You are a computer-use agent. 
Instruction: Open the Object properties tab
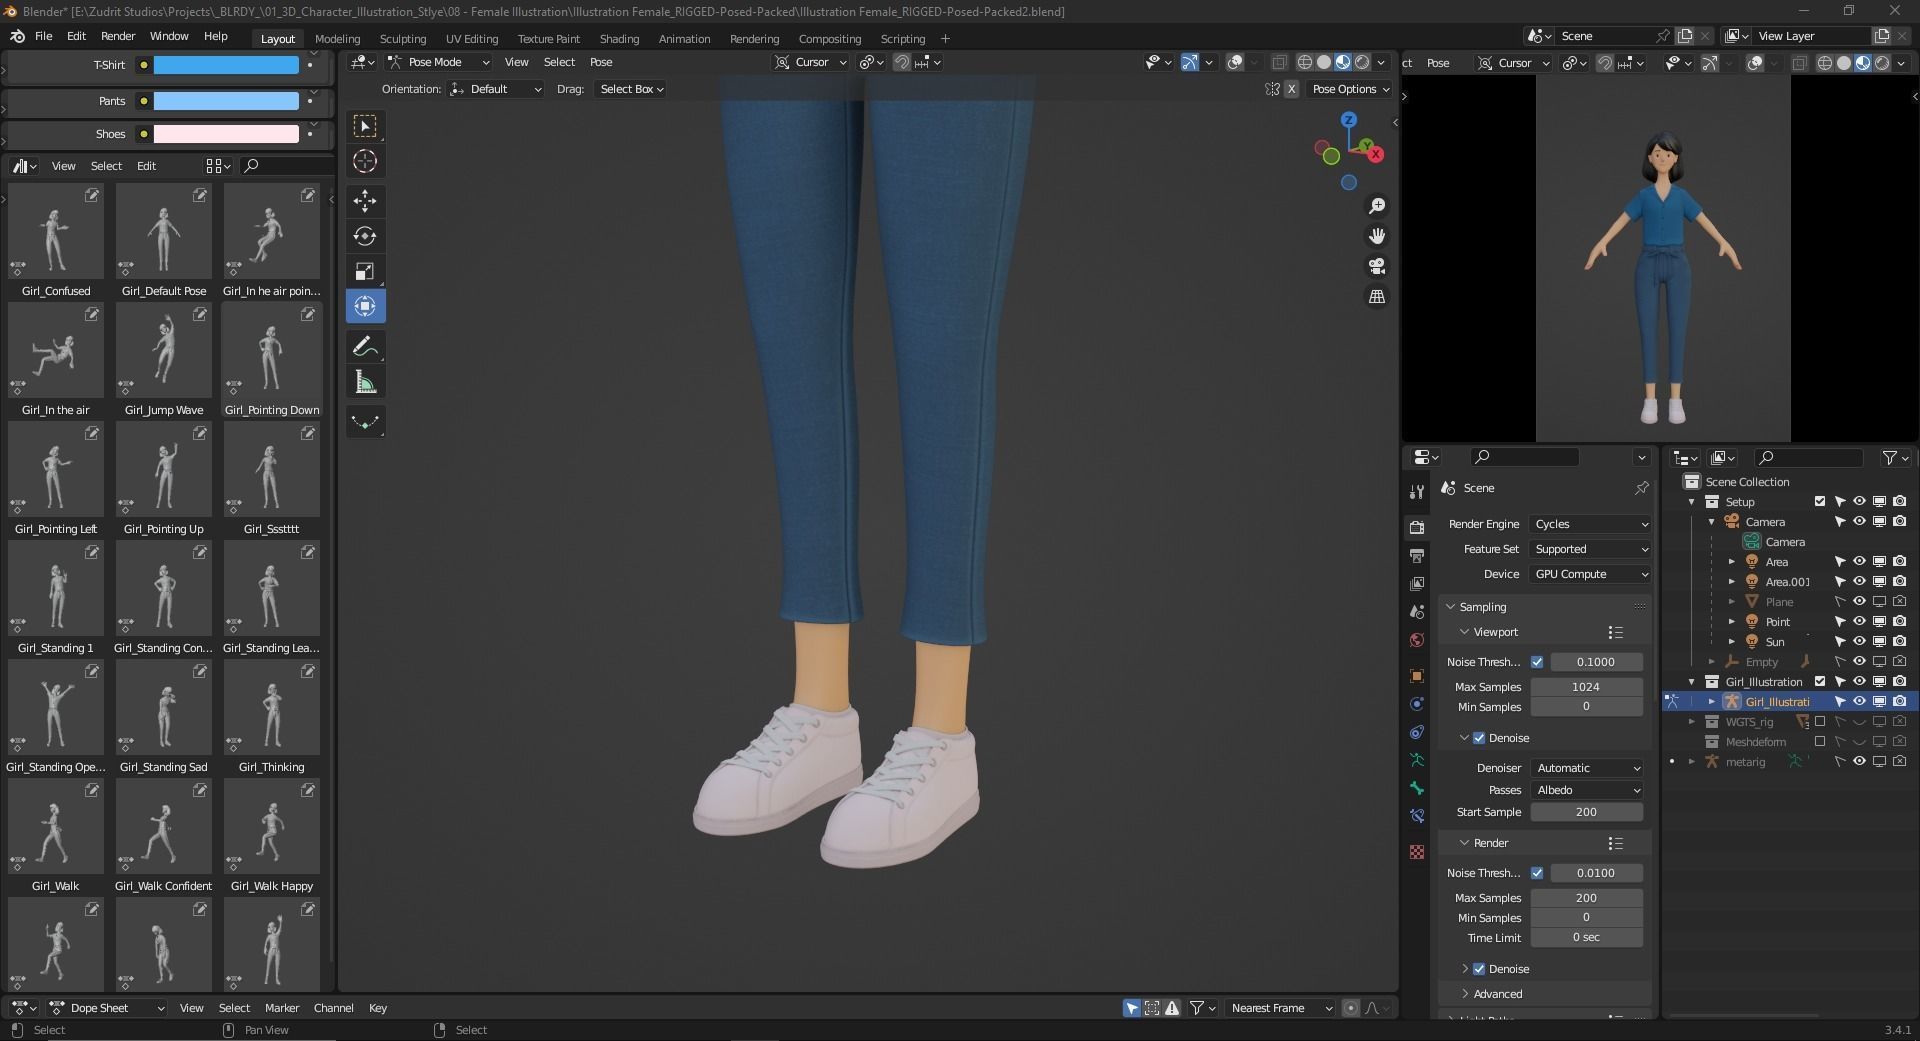click(x=1417, y=676)
